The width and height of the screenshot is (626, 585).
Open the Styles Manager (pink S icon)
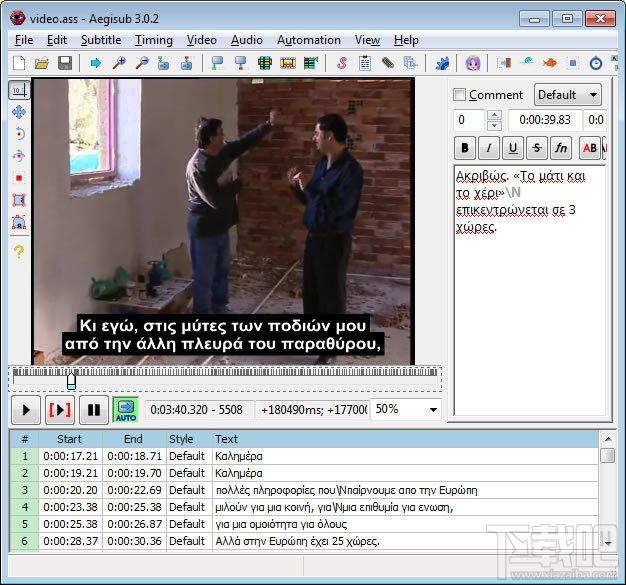click(342, 63)
